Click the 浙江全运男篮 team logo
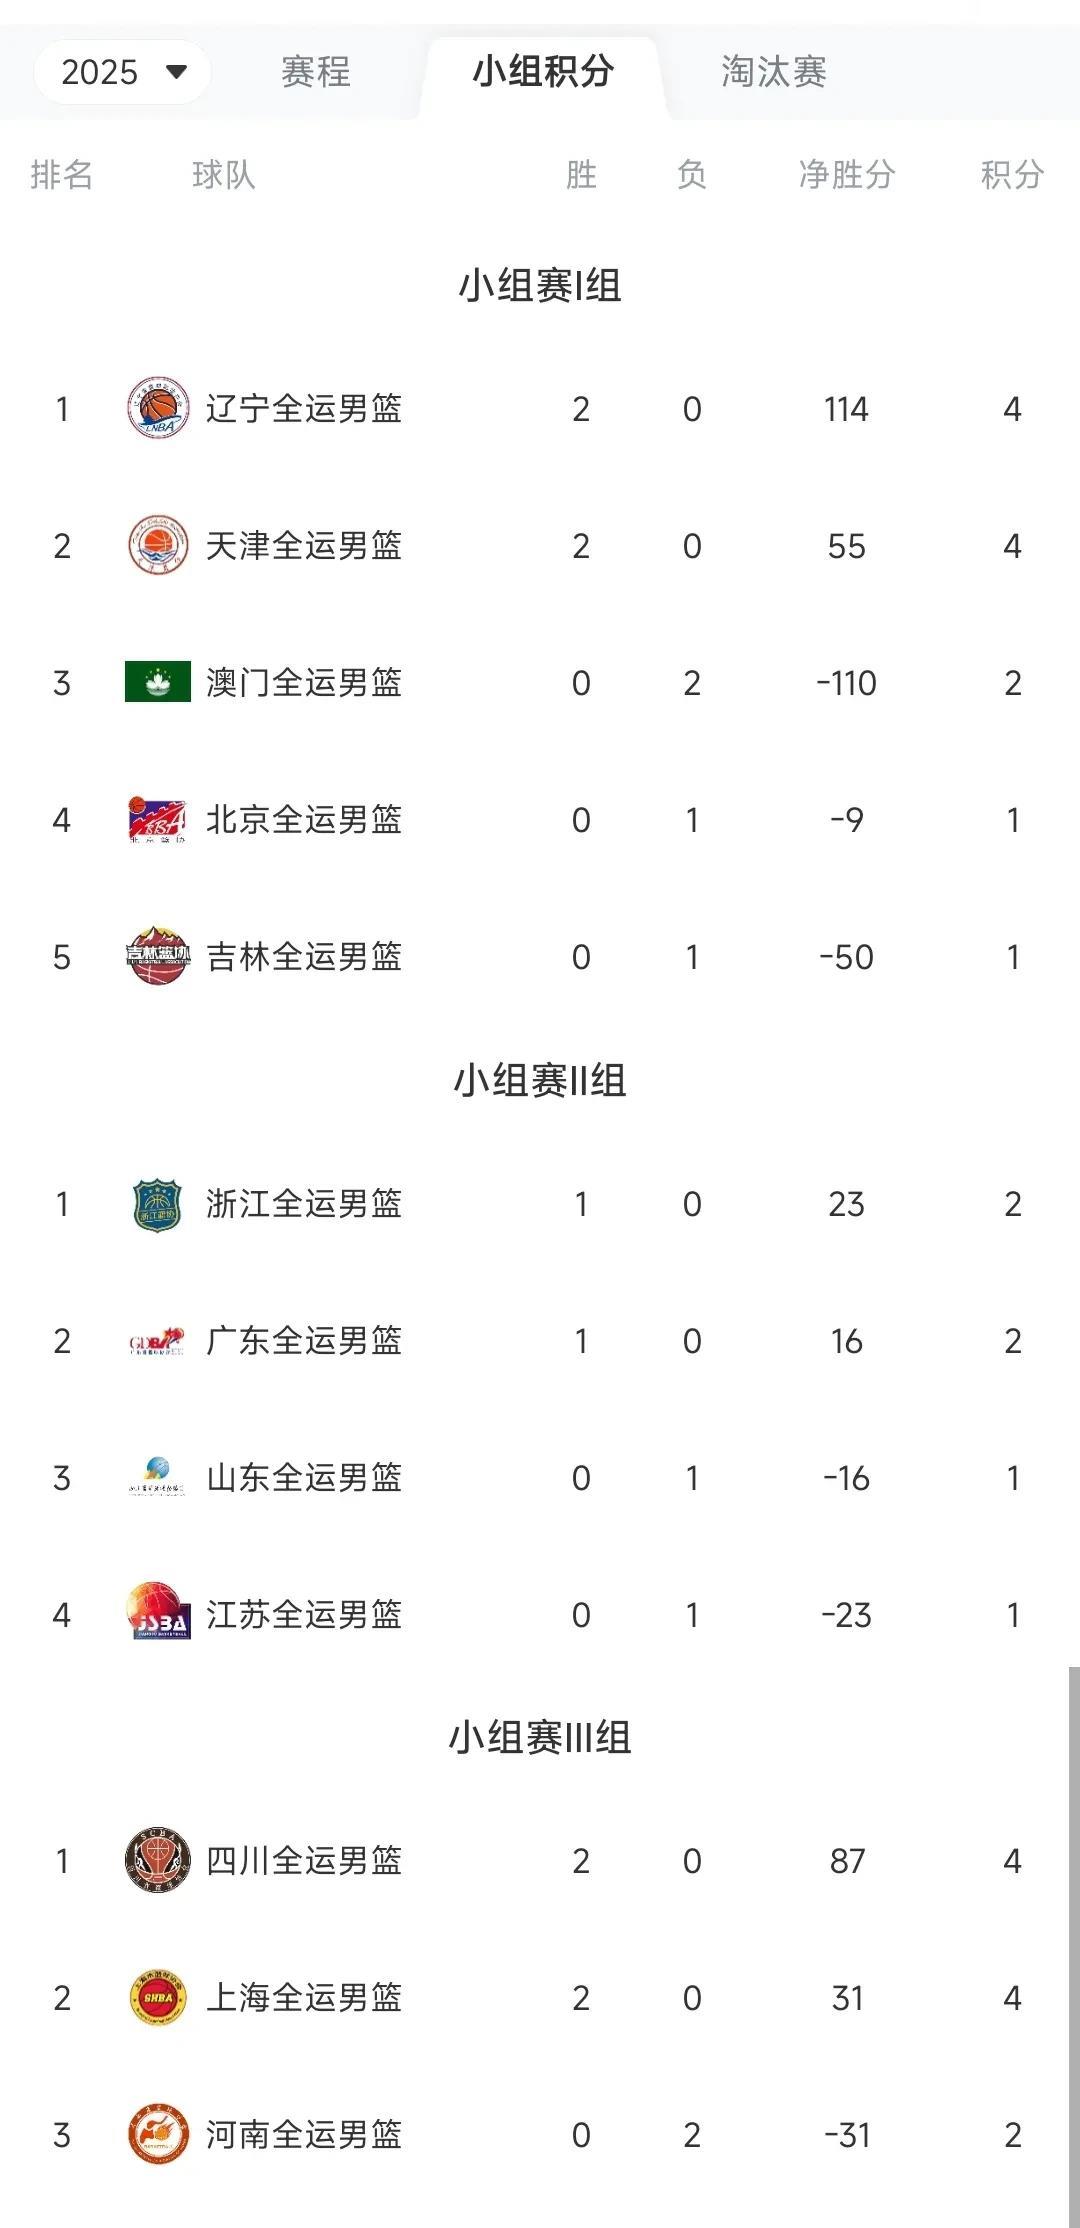1080x2228 pixels. [158, 1204]
